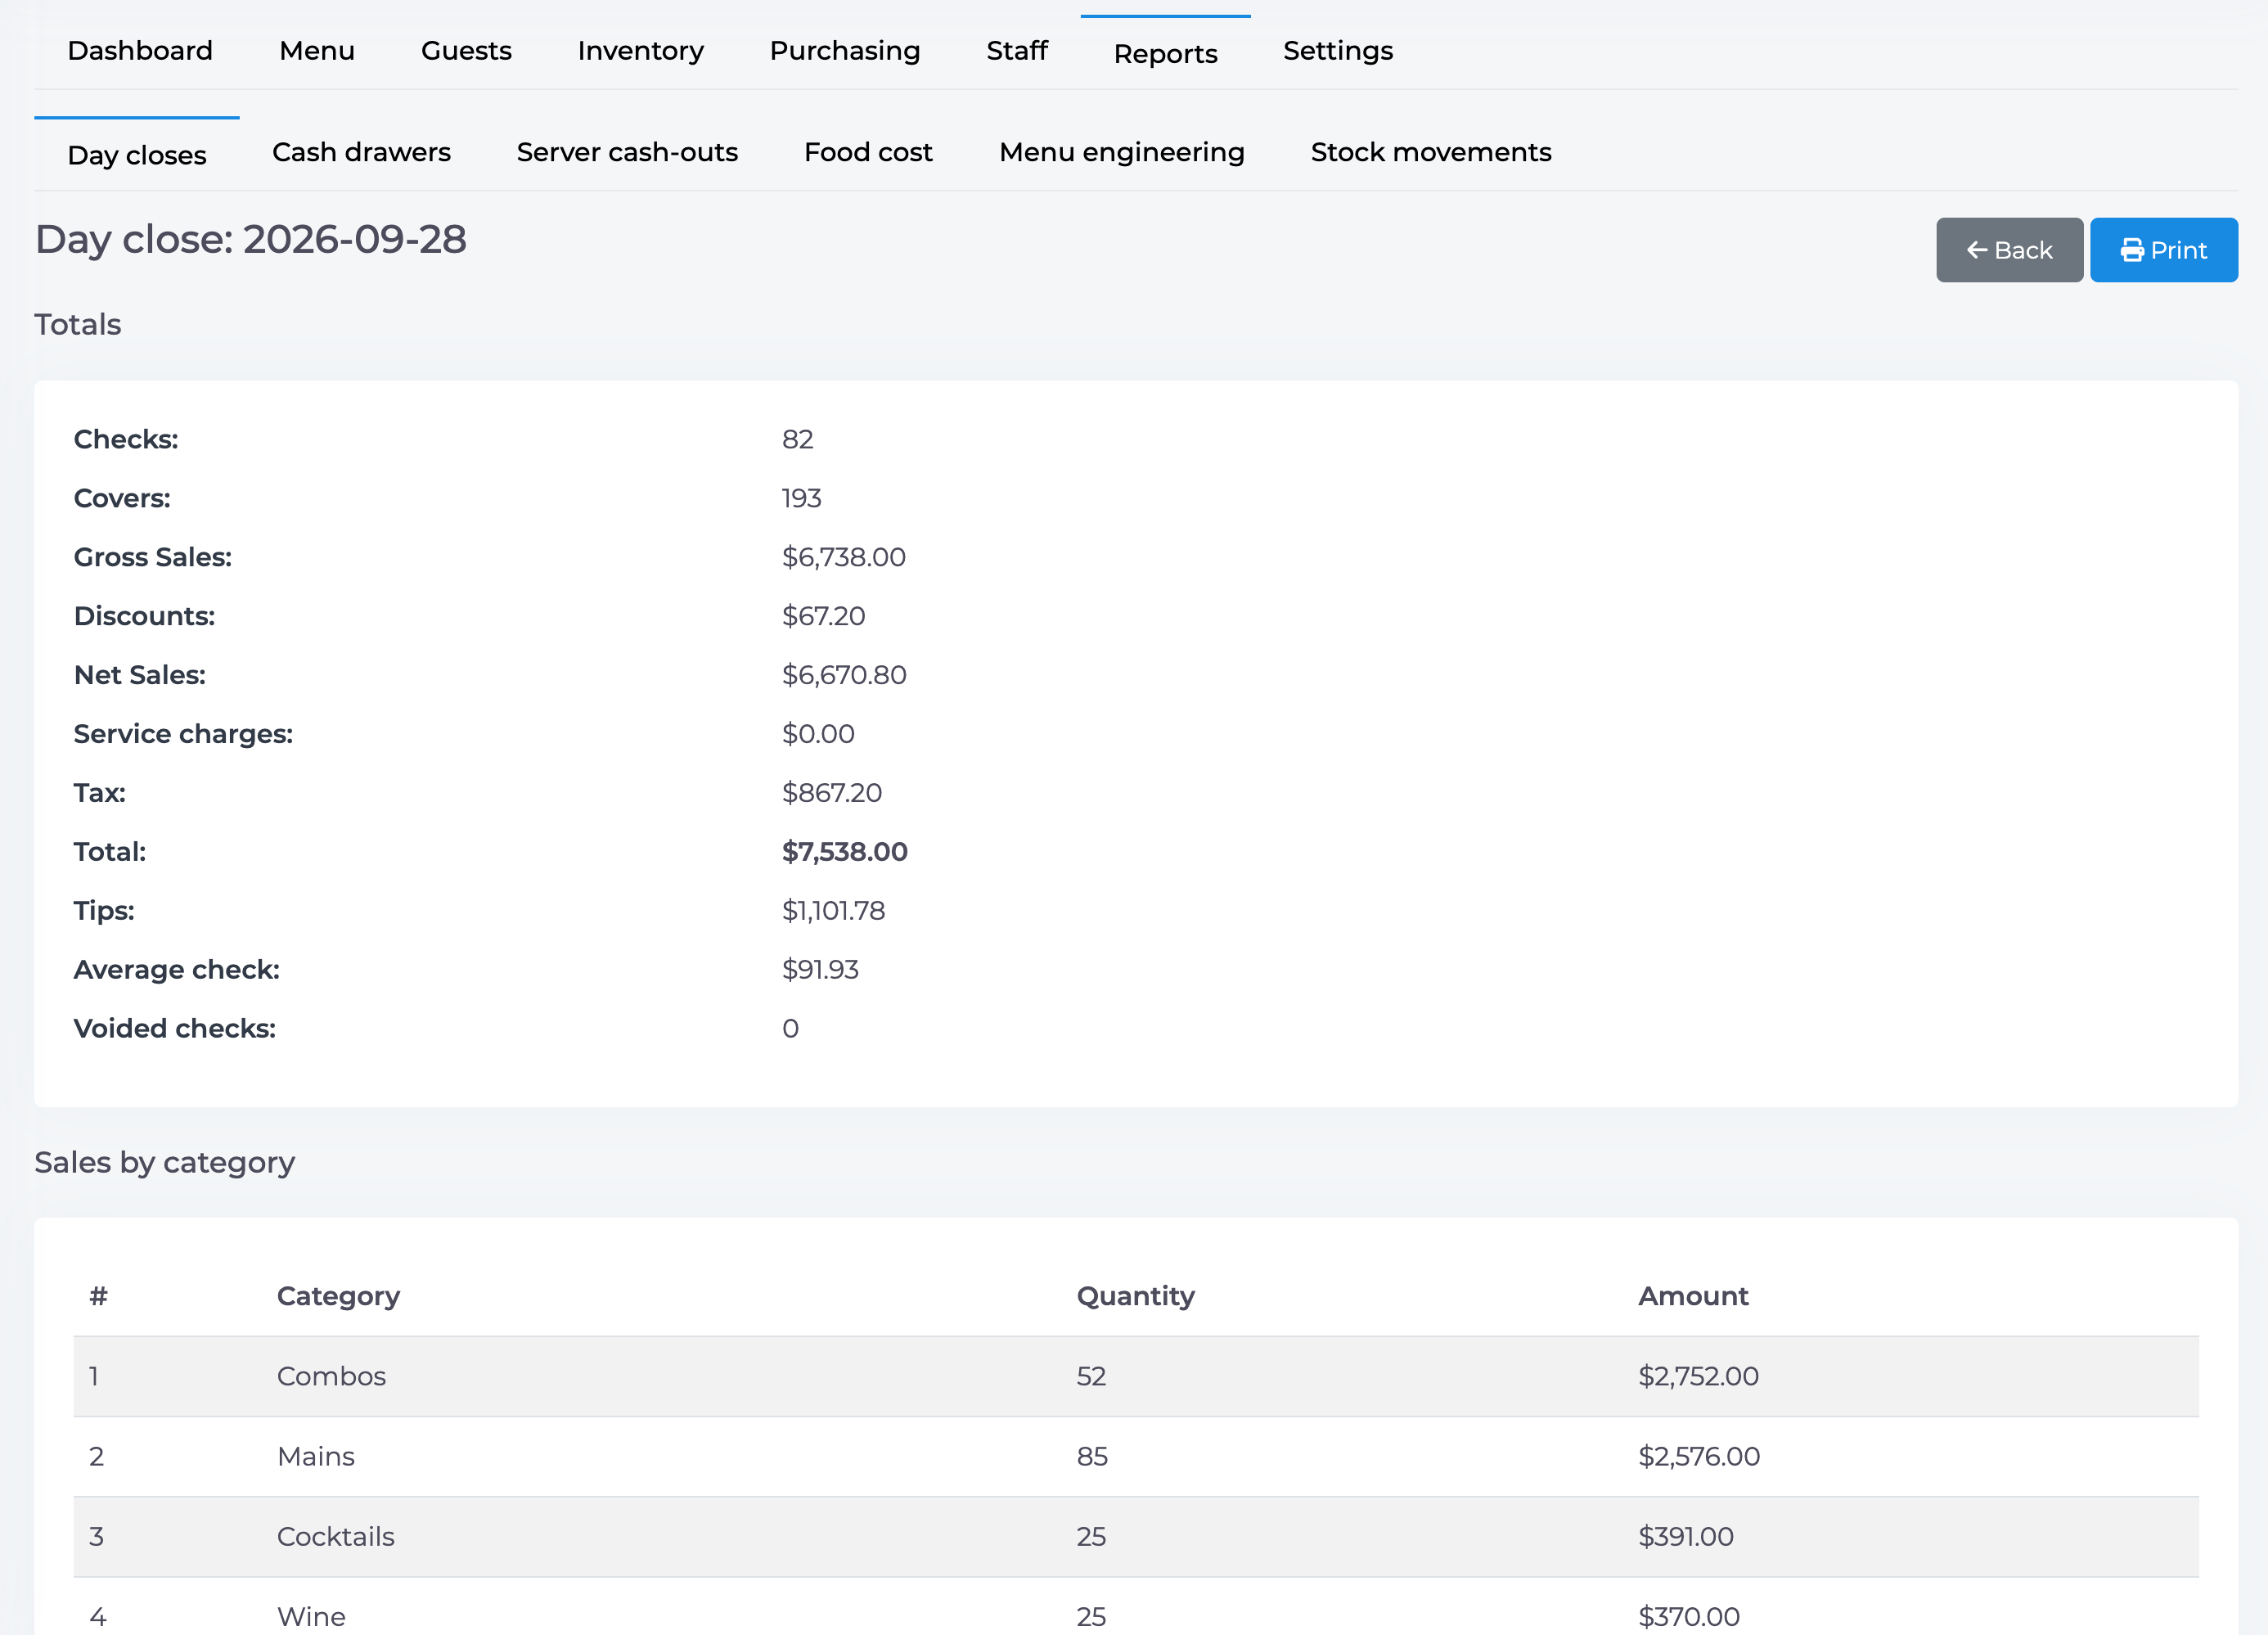Select the Reports tab

1165,53
